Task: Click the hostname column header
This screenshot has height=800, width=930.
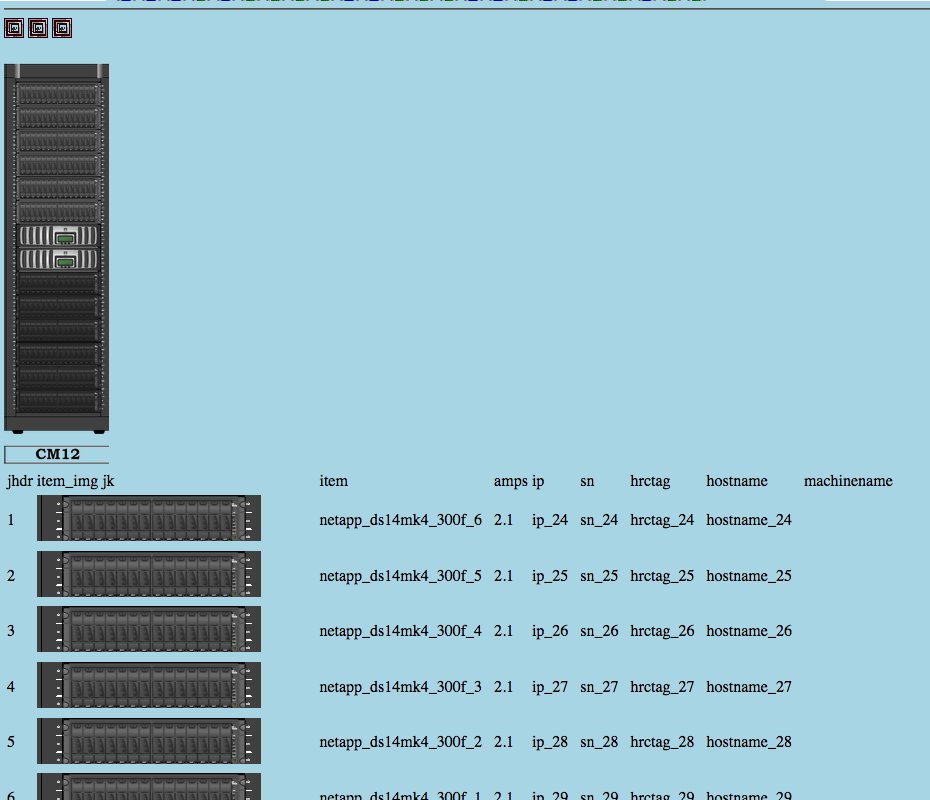Action: click(x=737, y=481)
